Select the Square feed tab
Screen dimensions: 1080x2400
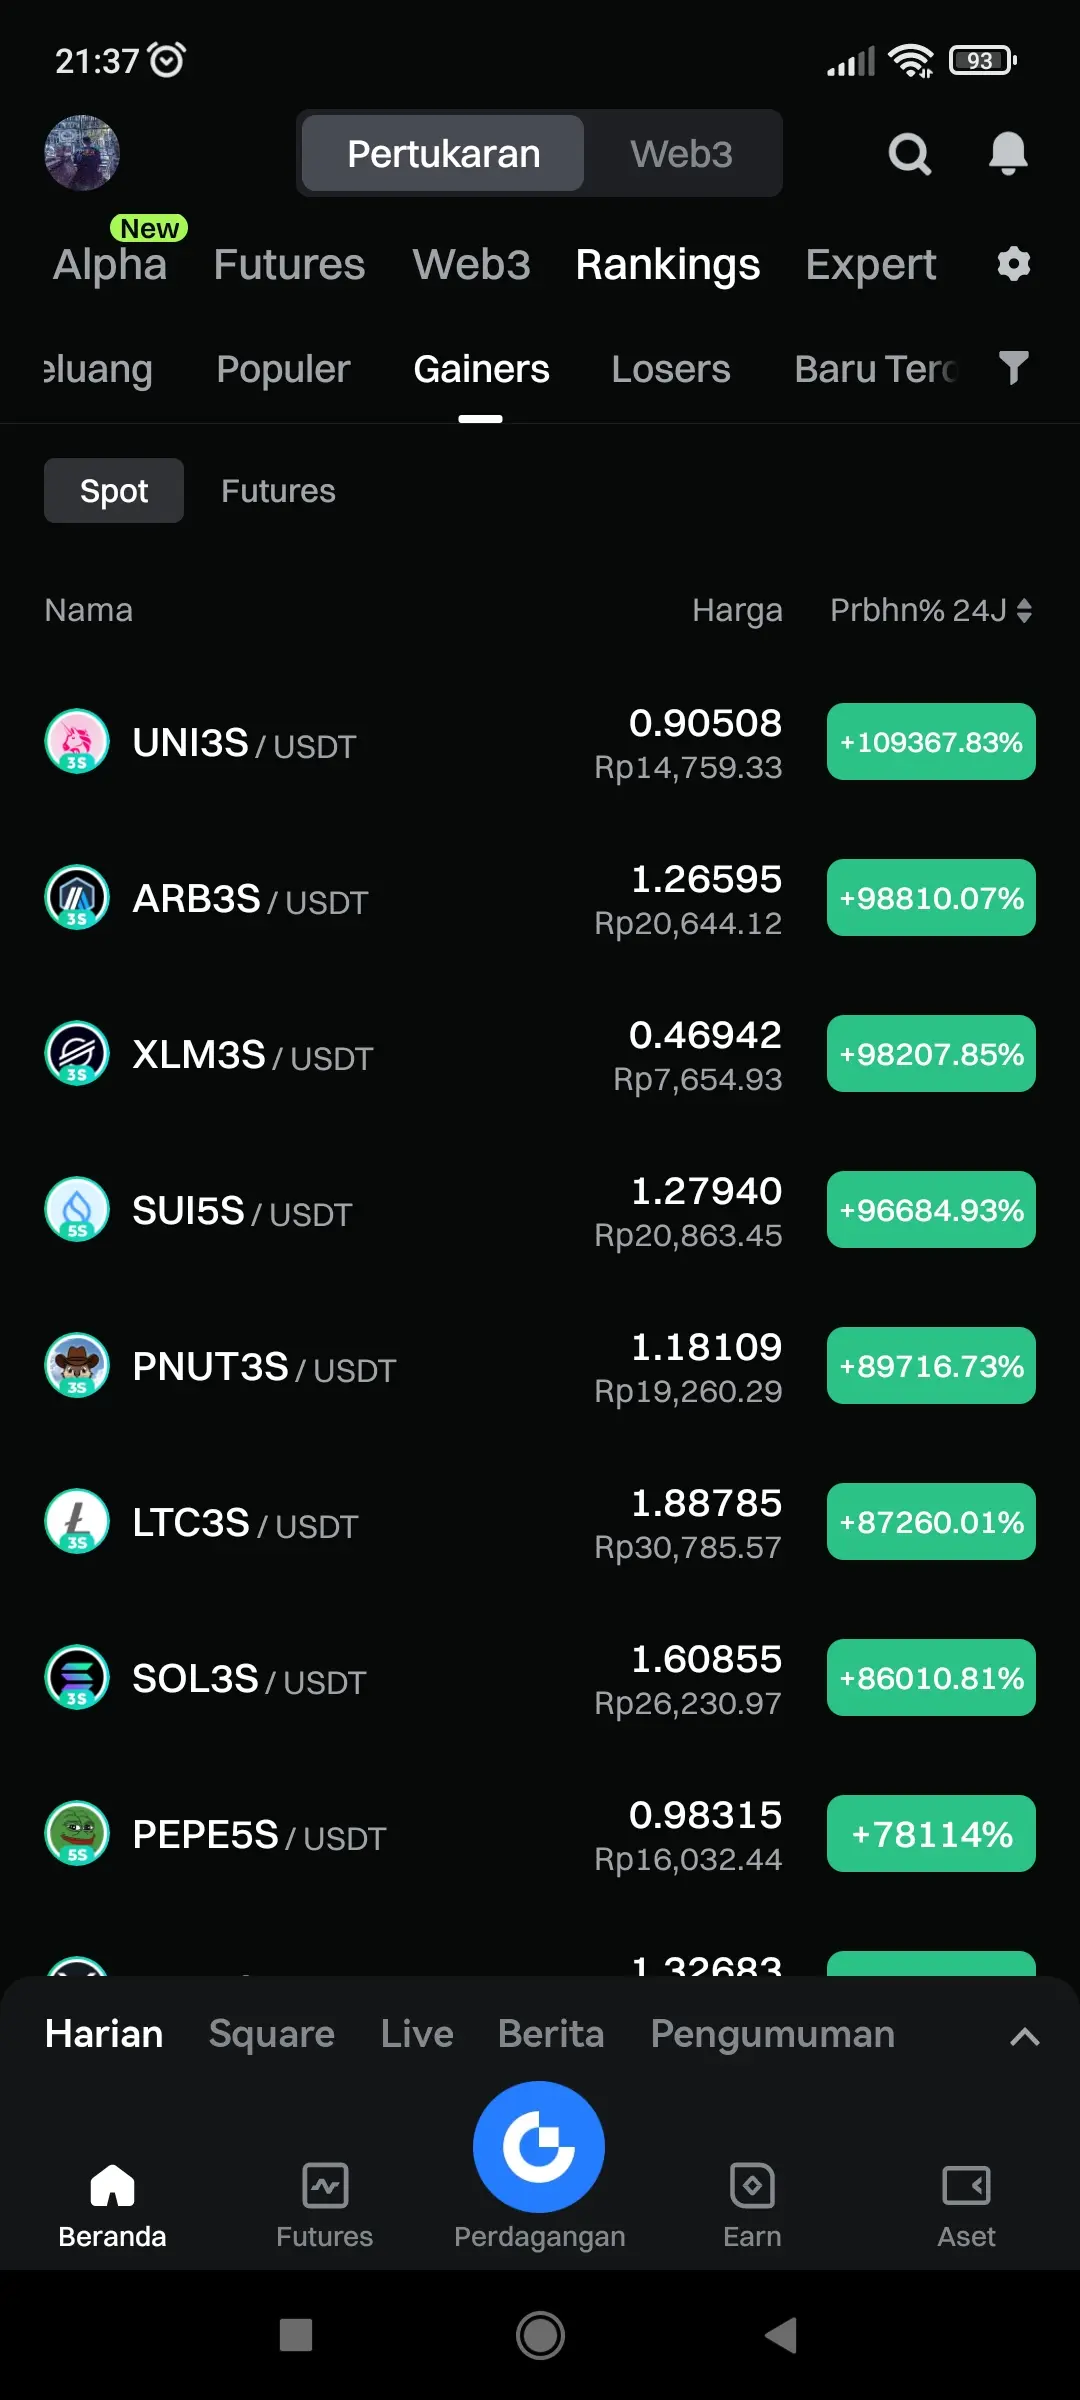[x=271, y=2034]
